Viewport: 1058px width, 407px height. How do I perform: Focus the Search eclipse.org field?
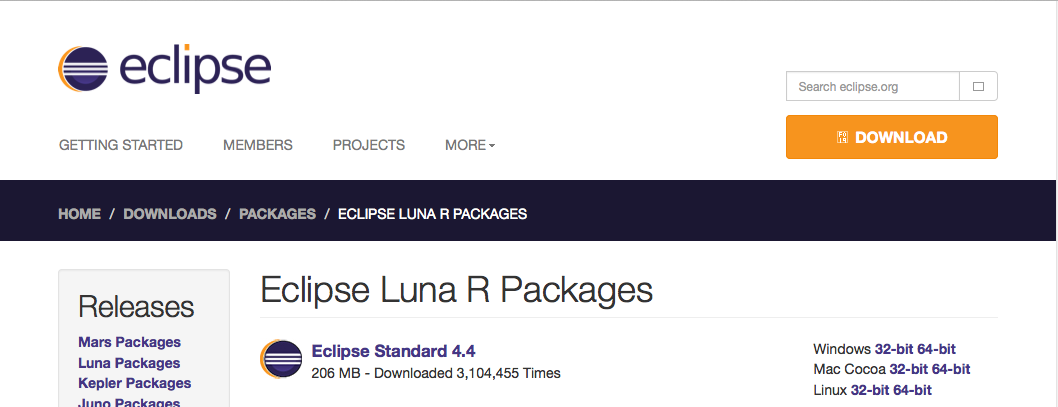point(873,87)
